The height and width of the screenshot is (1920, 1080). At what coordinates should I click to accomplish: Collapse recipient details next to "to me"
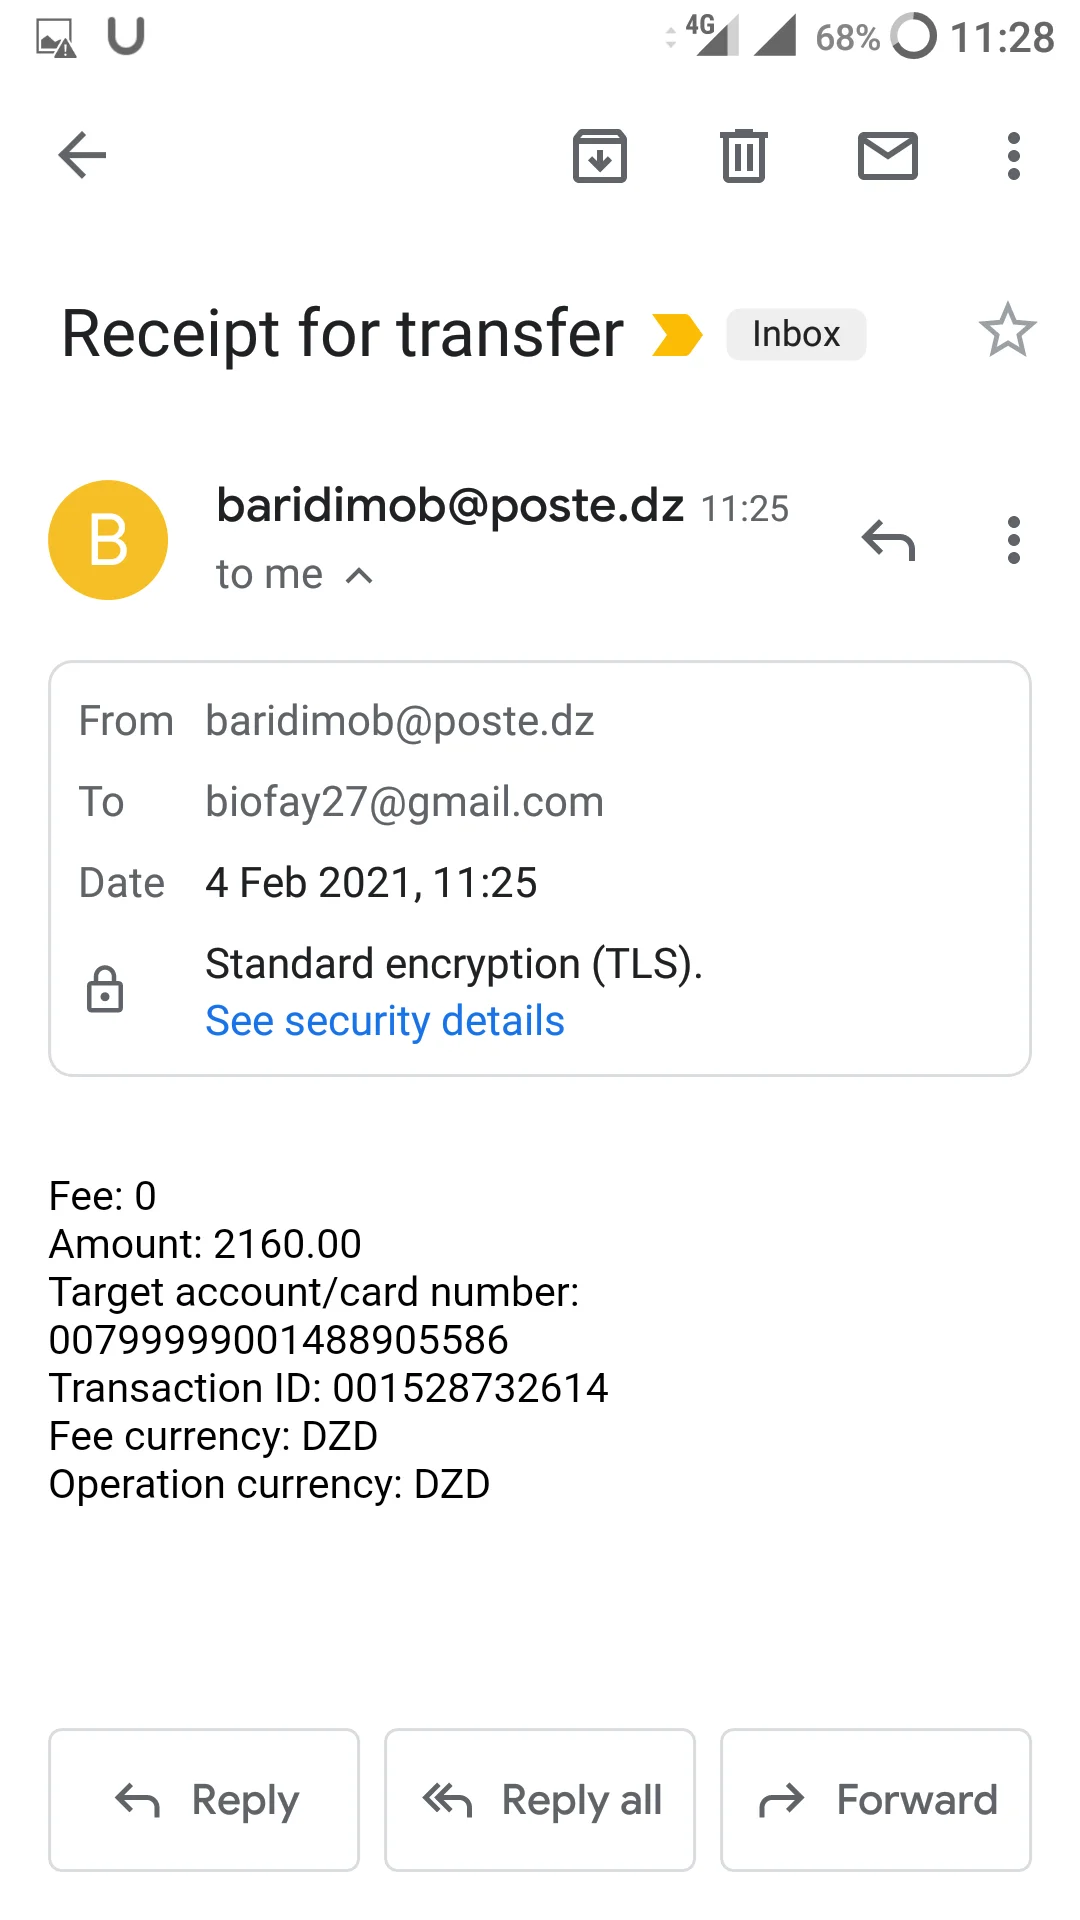(359, 576)
